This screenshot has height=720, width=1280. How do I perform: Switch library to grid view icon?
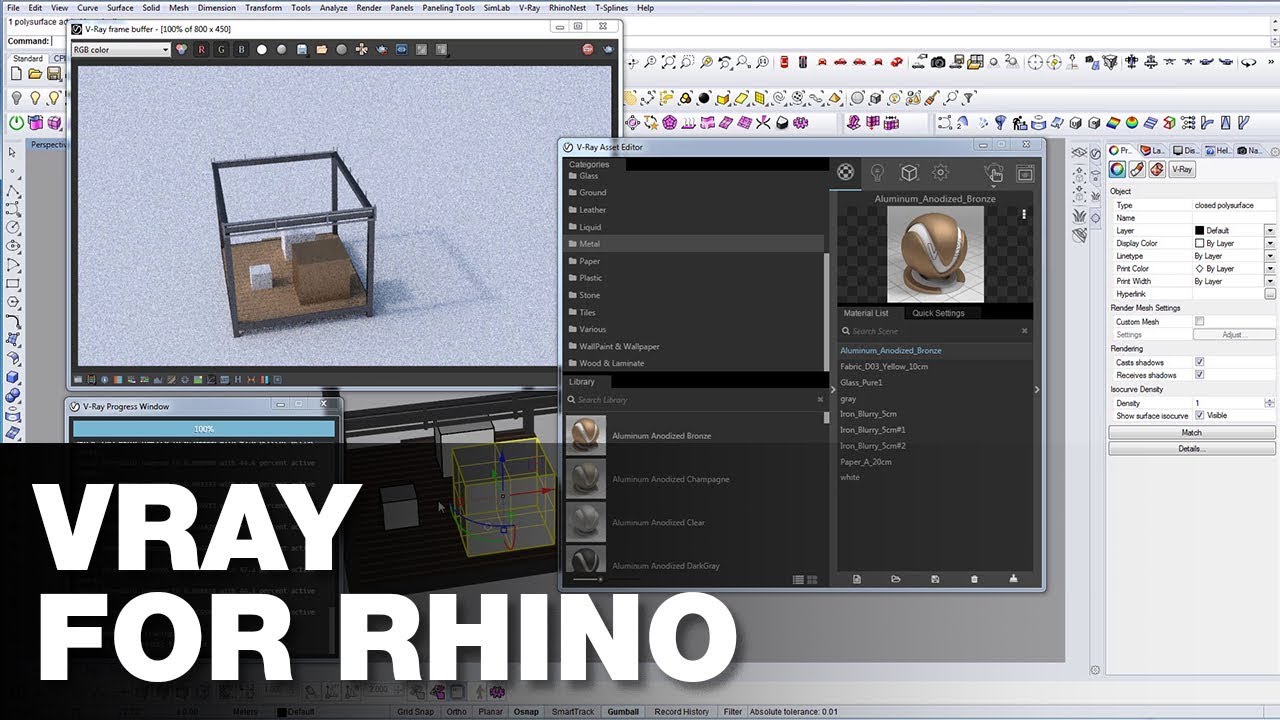pos(812,580)
